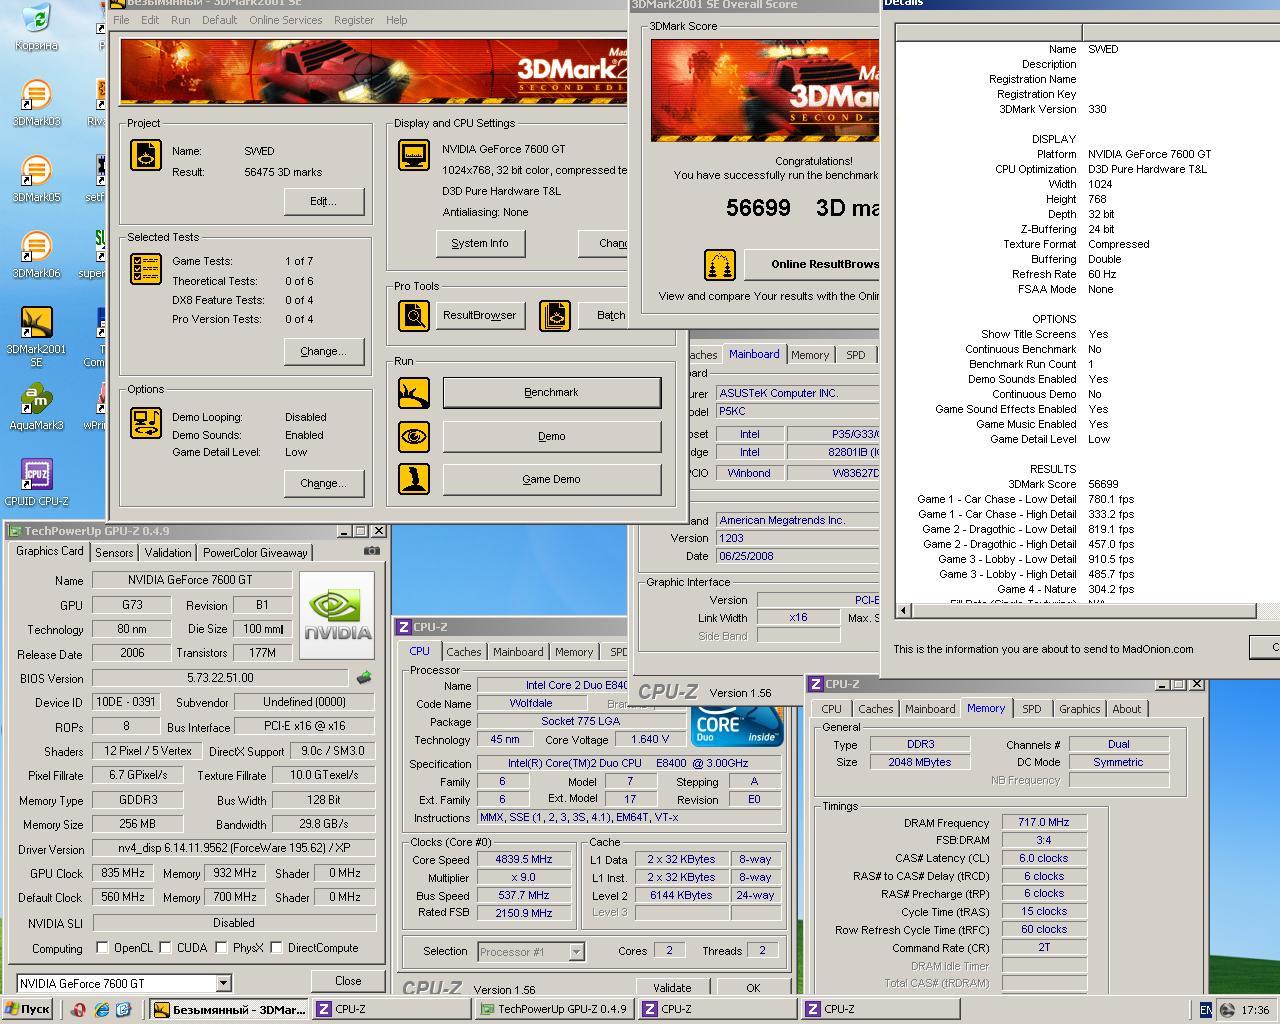Click the Selected Tests checklist icon
The width and height of the screenshot is (1280, 1024).
146,268
